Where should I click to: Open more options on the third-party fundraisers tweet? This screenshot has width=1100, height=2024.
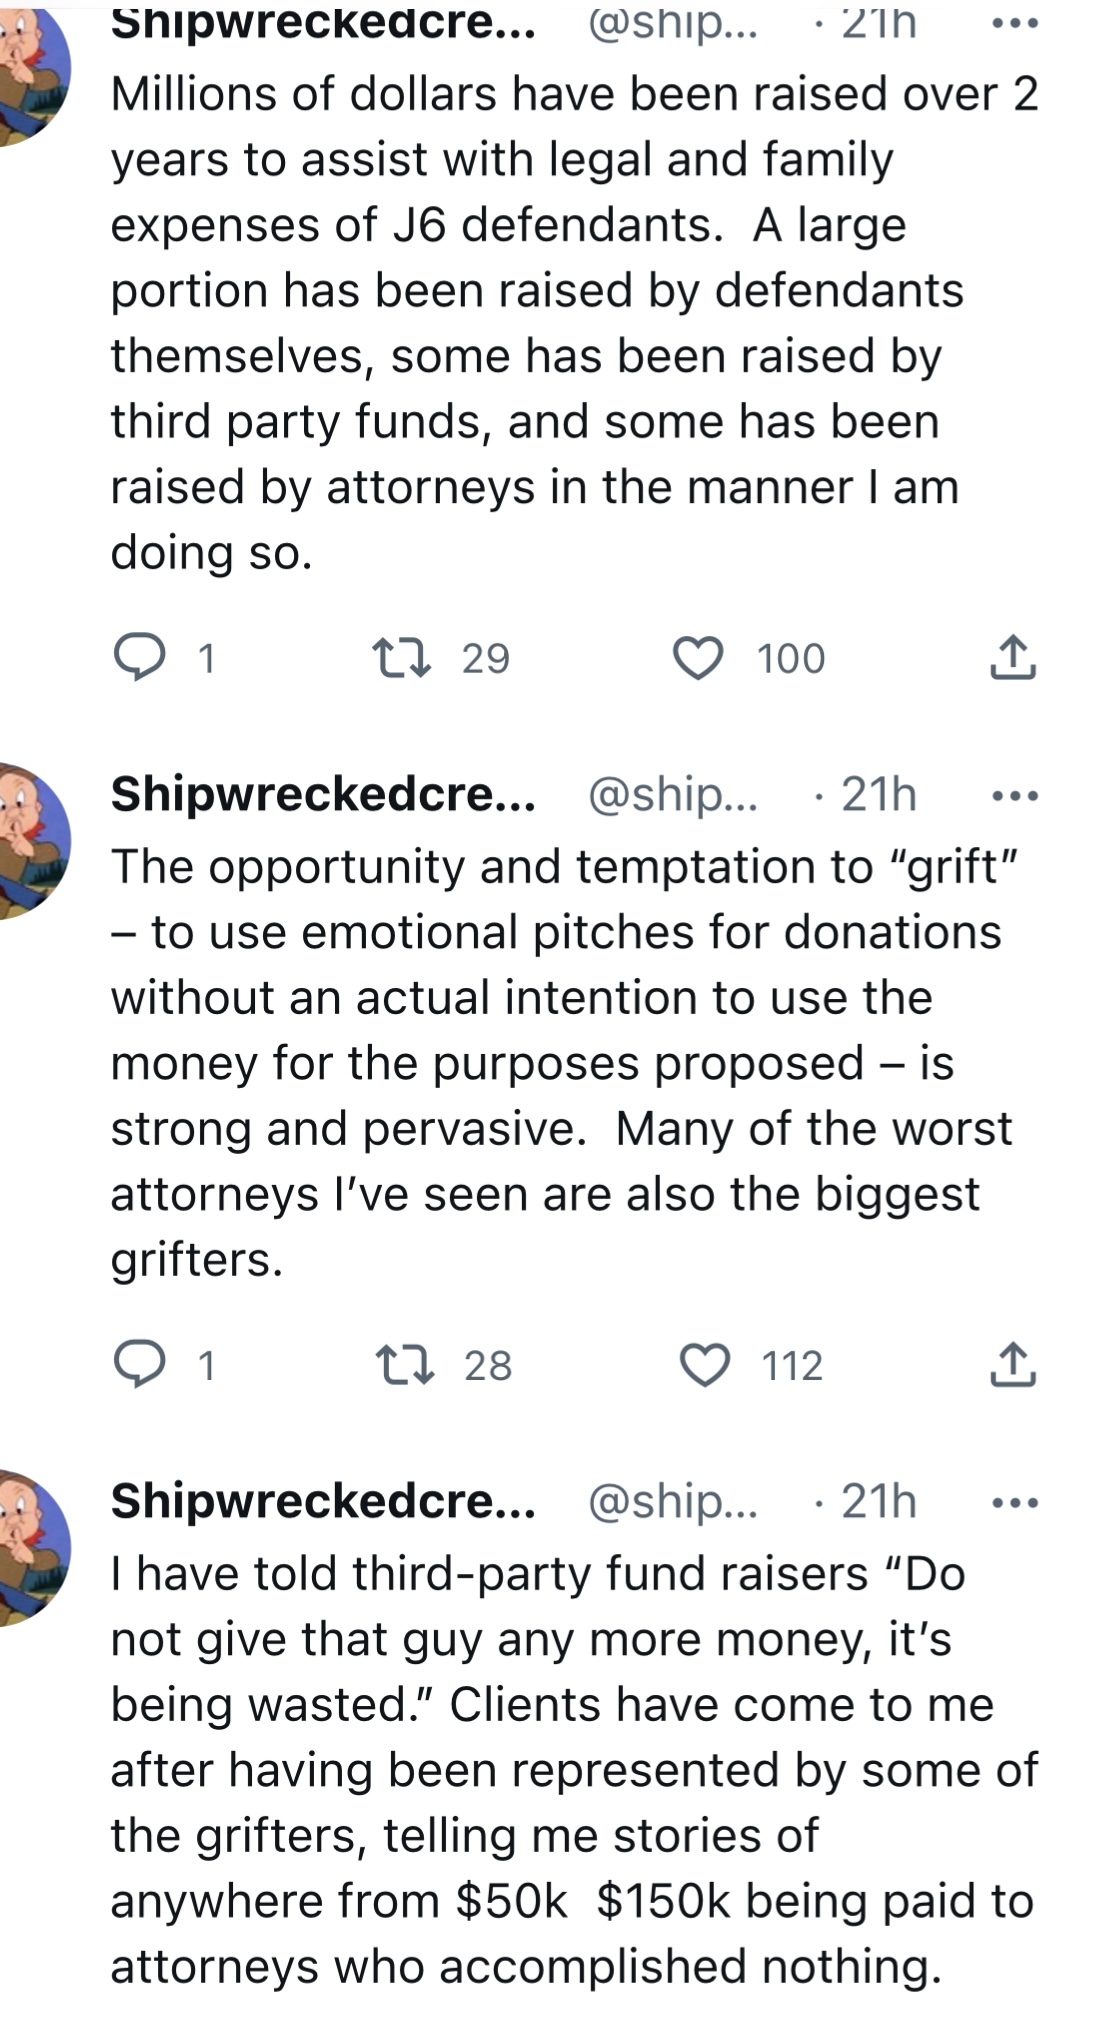click(x=1015, y=1502)
